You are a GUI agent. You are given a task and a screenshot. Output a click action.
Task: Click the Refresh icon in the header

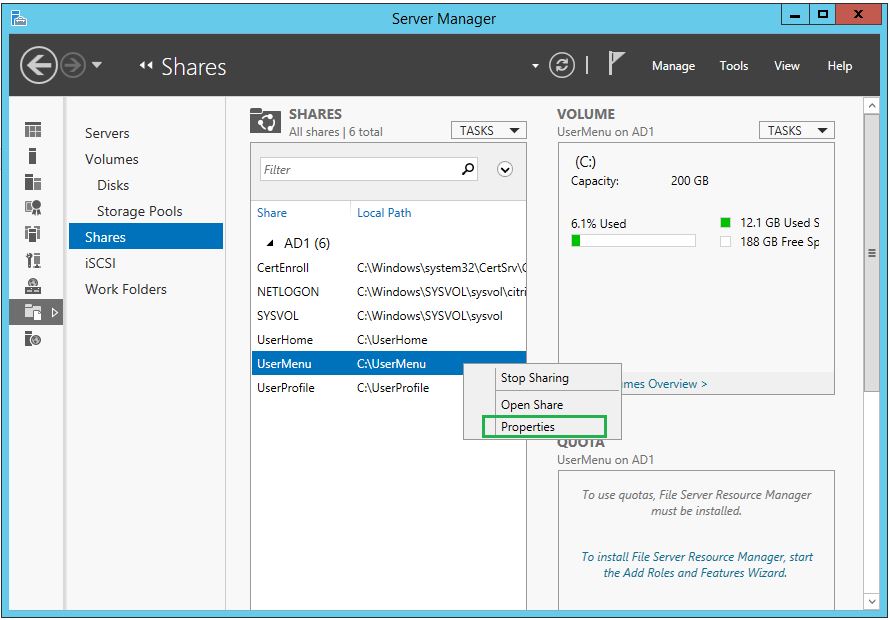click(563, 66)
